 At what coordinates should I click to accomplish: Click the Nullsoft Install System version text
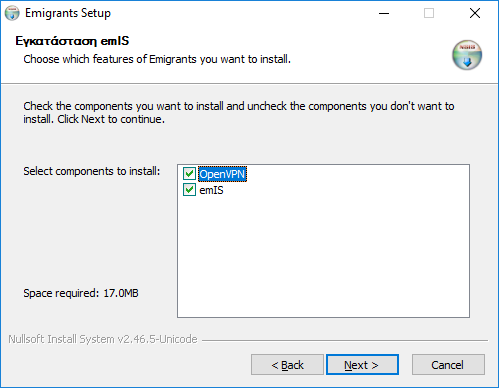point(103,339)
